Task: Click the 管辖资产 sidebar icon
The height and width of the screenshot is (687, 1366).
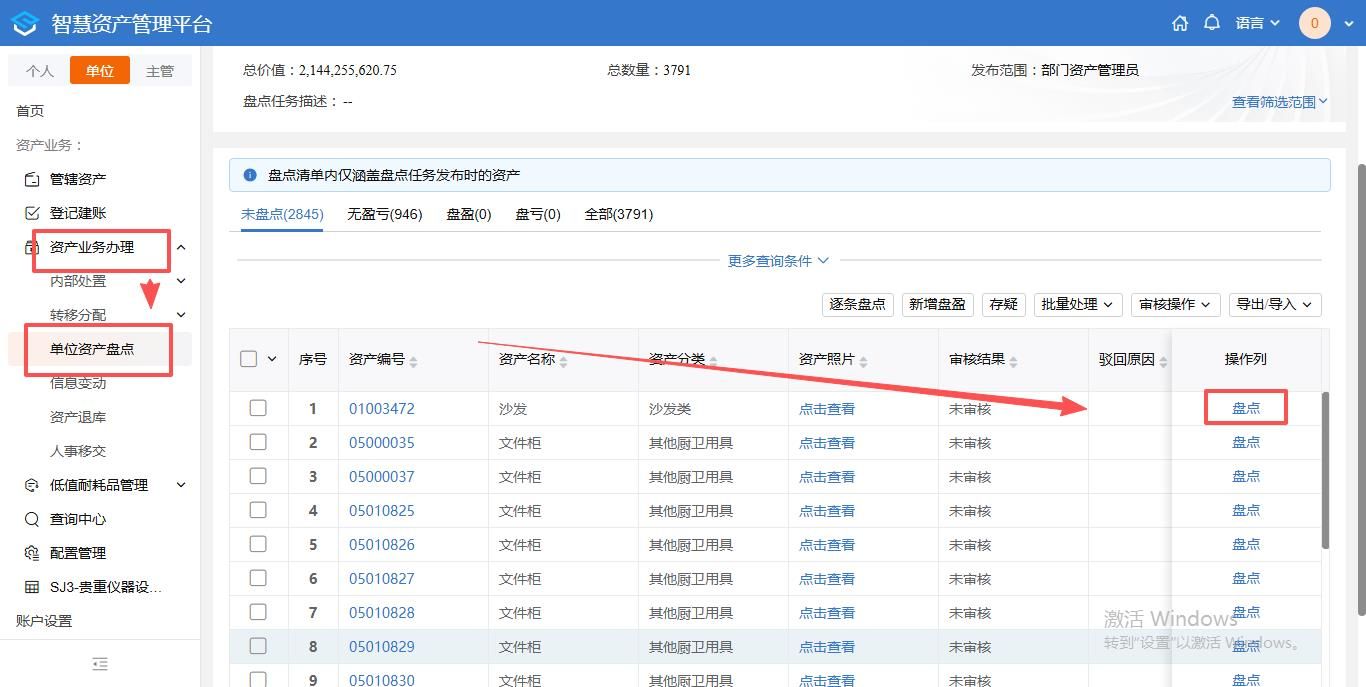Action: (32, 179)
